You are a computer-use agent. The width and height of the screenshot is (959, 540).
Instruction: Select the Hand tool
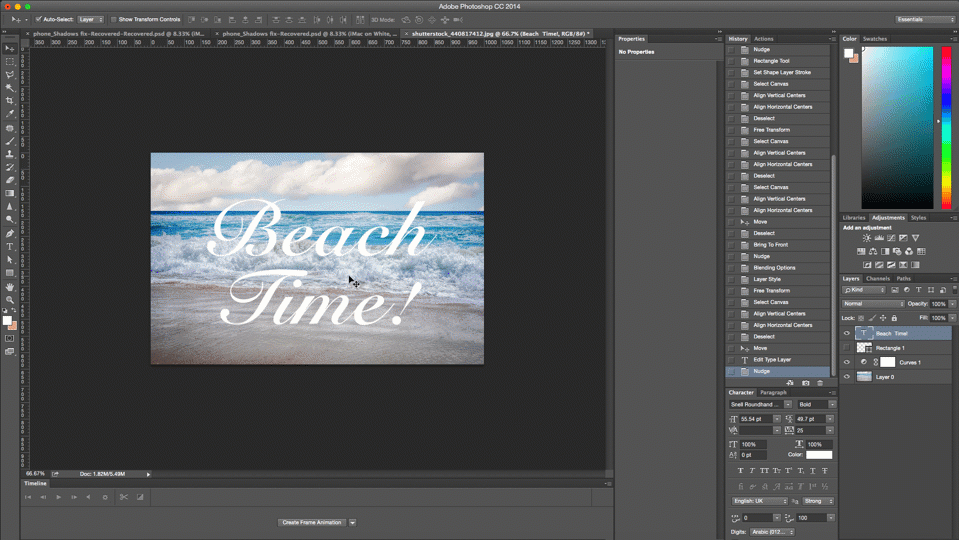10,287
